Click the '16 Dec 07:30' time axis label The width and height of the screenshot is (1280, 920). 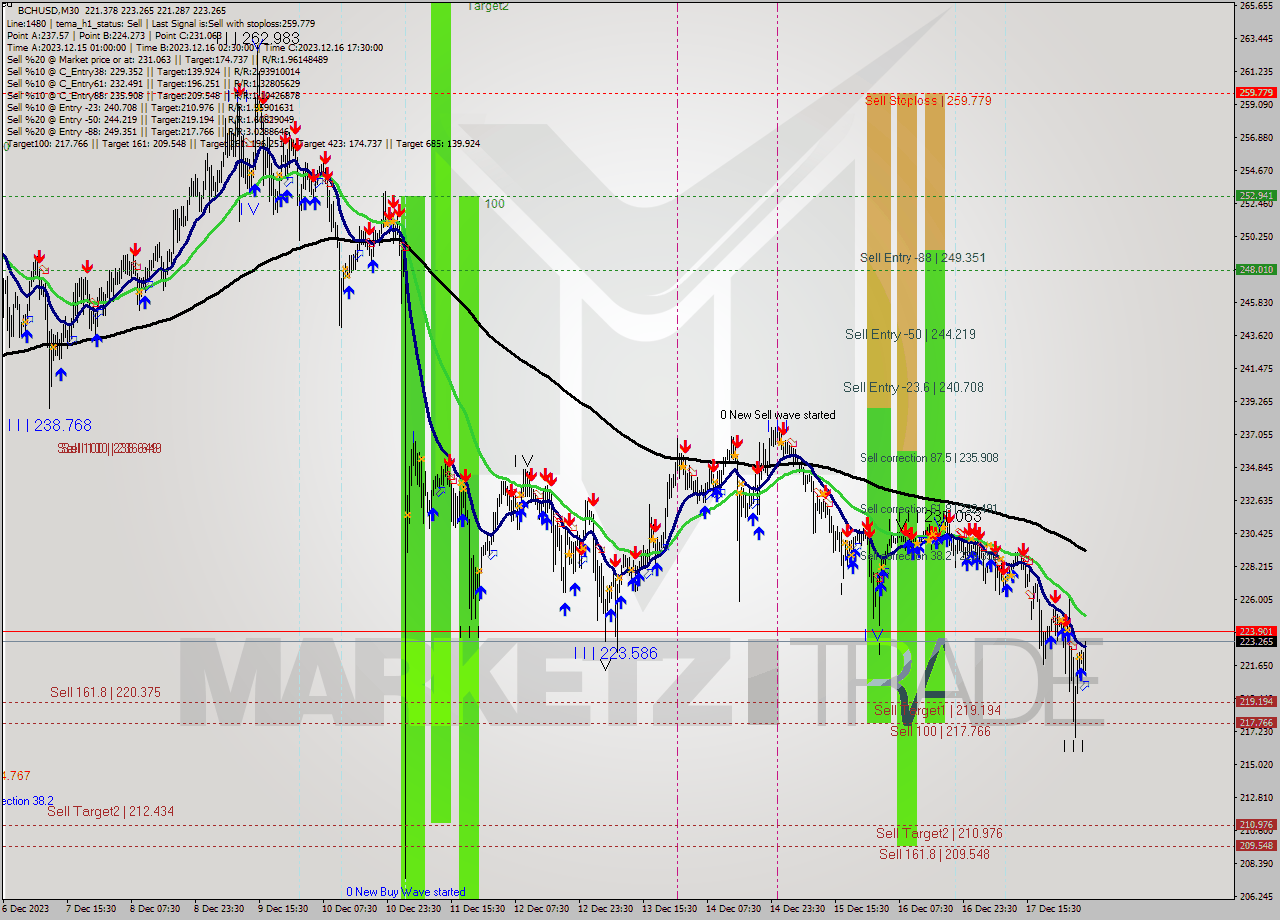(925, 909)
